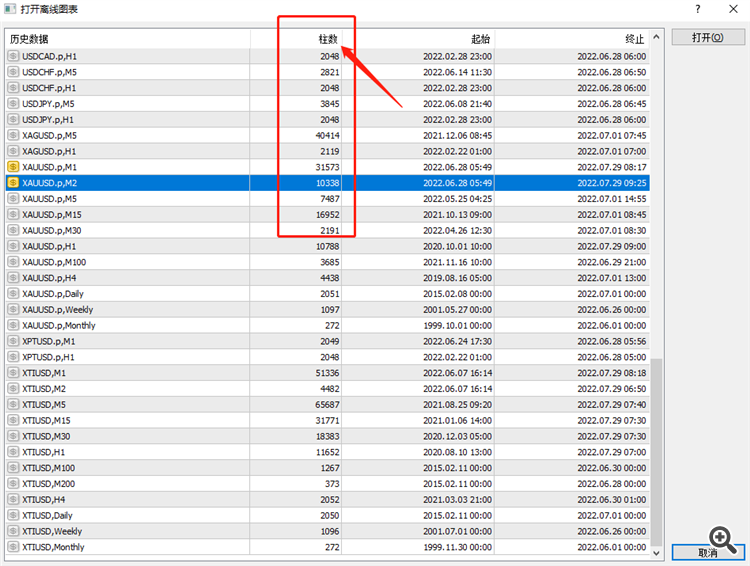Click the XAGUSD.p,M5 row icon
Screen dimensions: 750x566
(13, 135)
